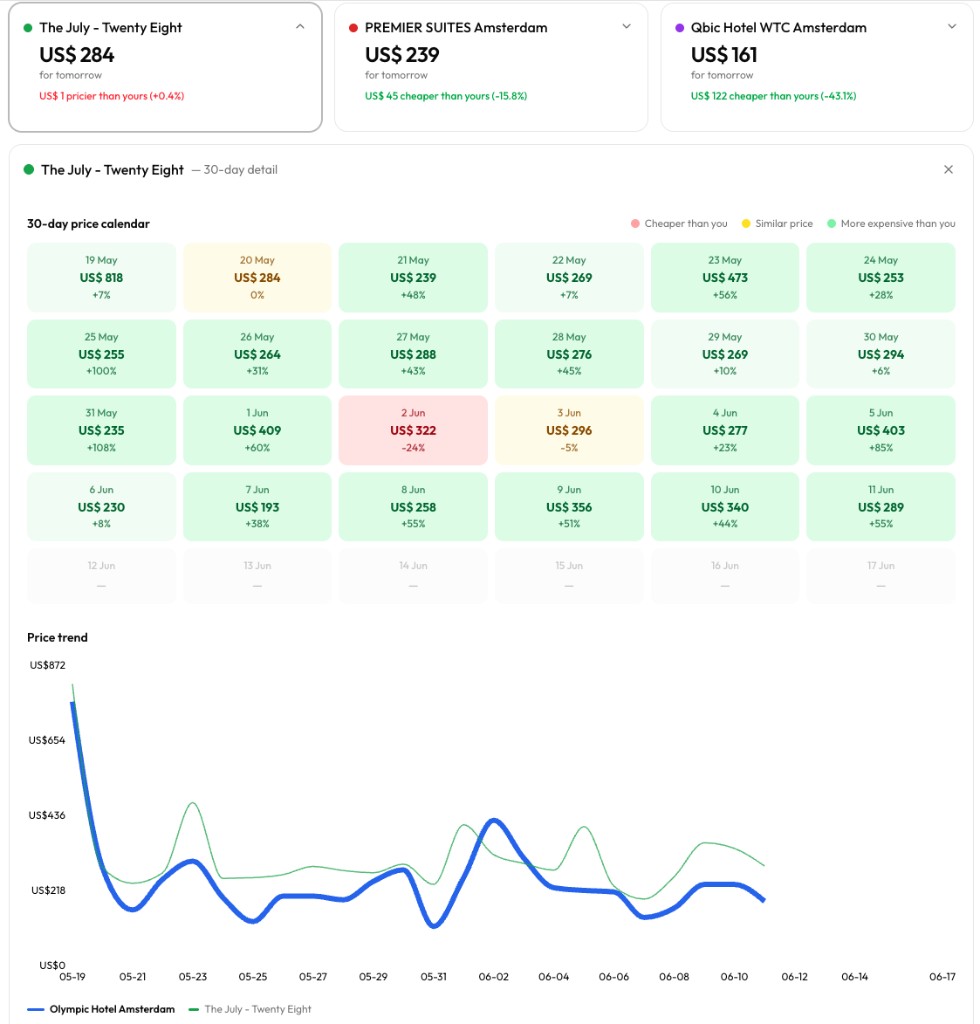Viewport: 980px width, 1024px height.
Task: Click the US$872 y-axis label
Action: 48,665
